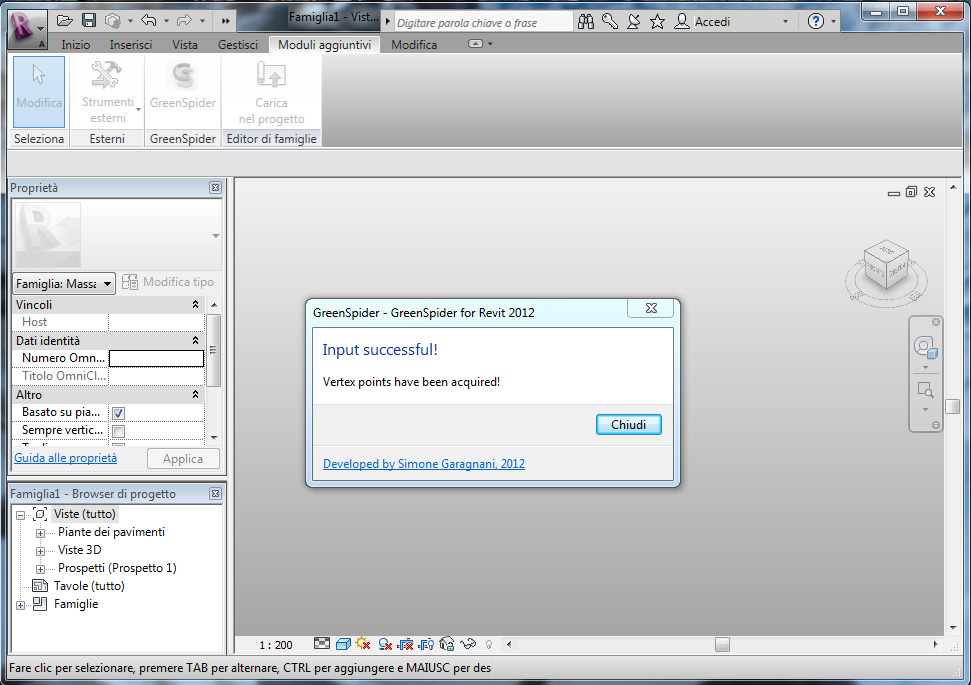Open the Inserisci ribbon tab
Image resolution: width=971 pixels, height=685 pixels.
(x=131, y=45)
